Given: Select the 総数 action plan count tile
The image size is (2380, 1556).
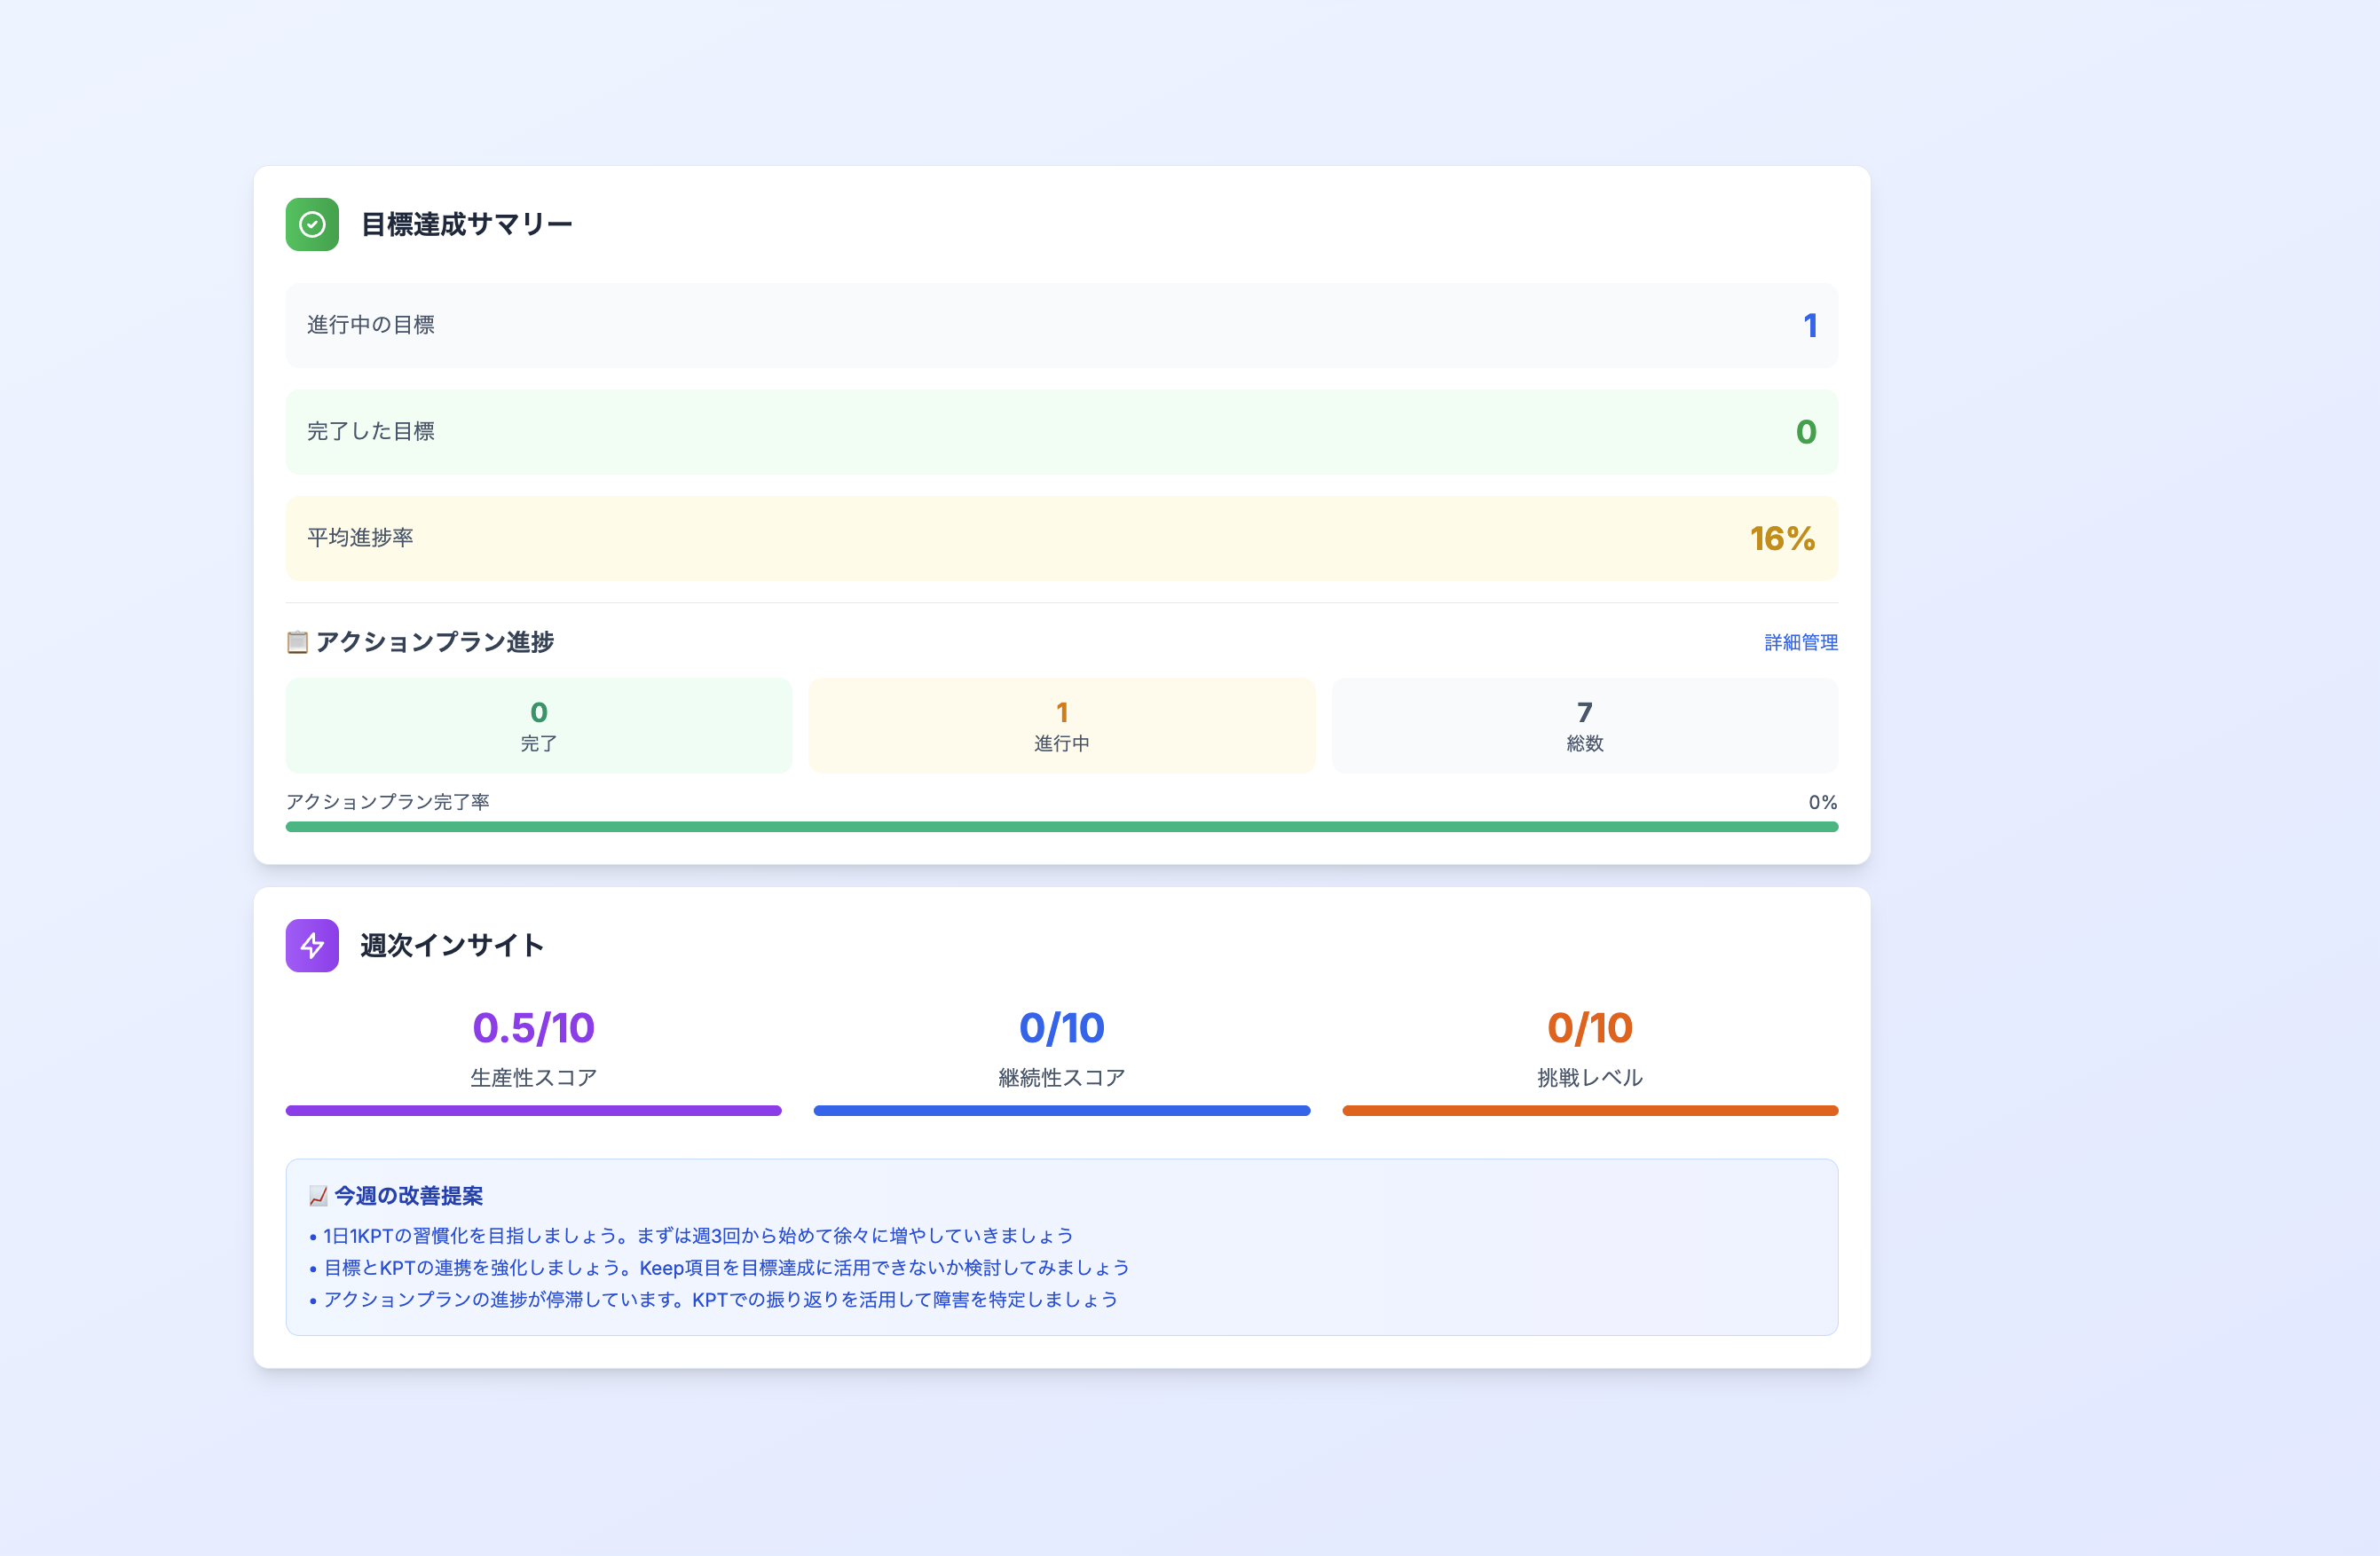Looking at the screenshot, I should click(x=1584, y=725).
